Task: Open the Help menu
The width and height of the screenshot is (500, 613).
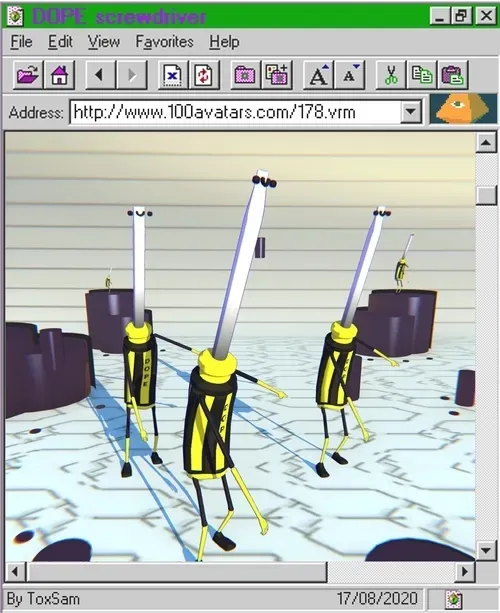Action: tap(224, 41)
